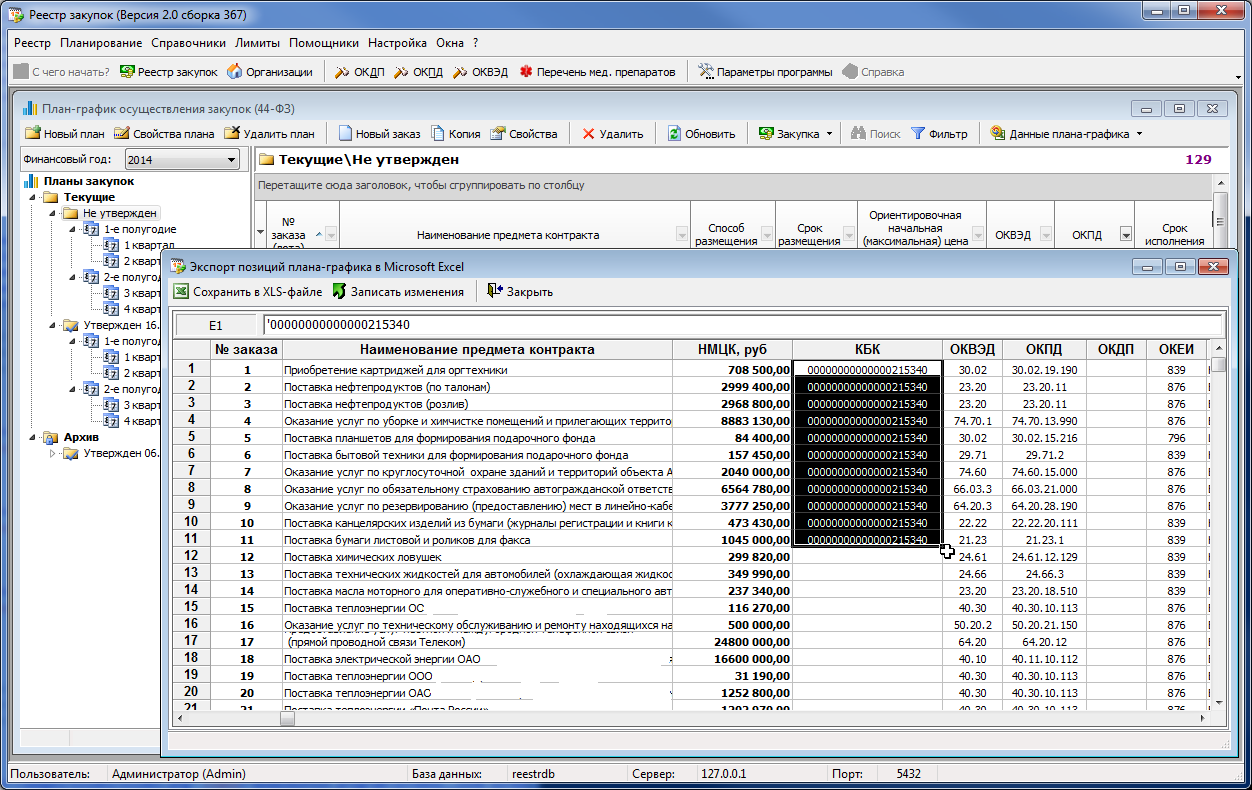Open order Свойства in the plan toolbar
The width and height of the screenshot is (1252, 790).
pyautogui.click(x=523, y=134)
